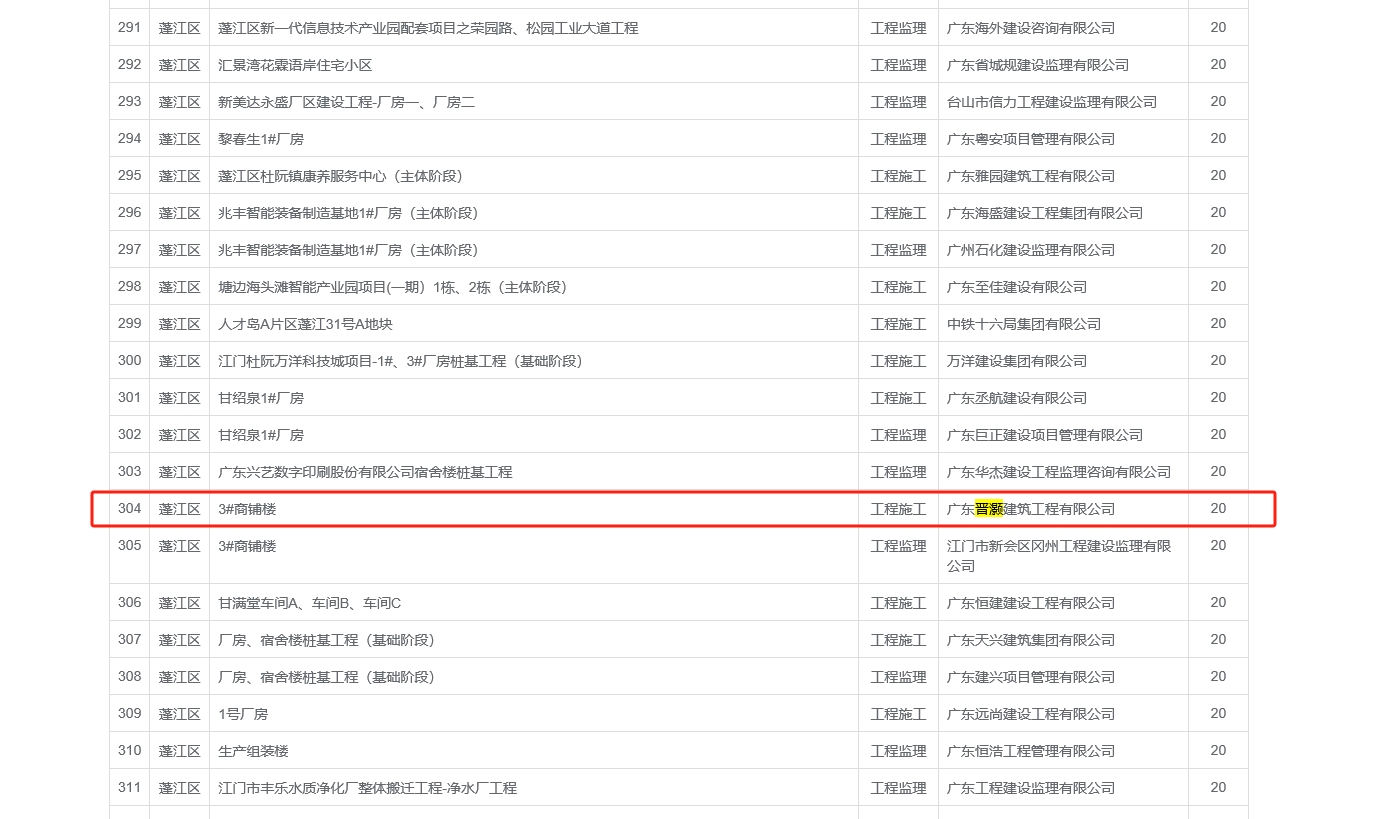Select project 蓬江区新一代信息技术产业园配套项目

pyautogui.click(x=428, y=28)
